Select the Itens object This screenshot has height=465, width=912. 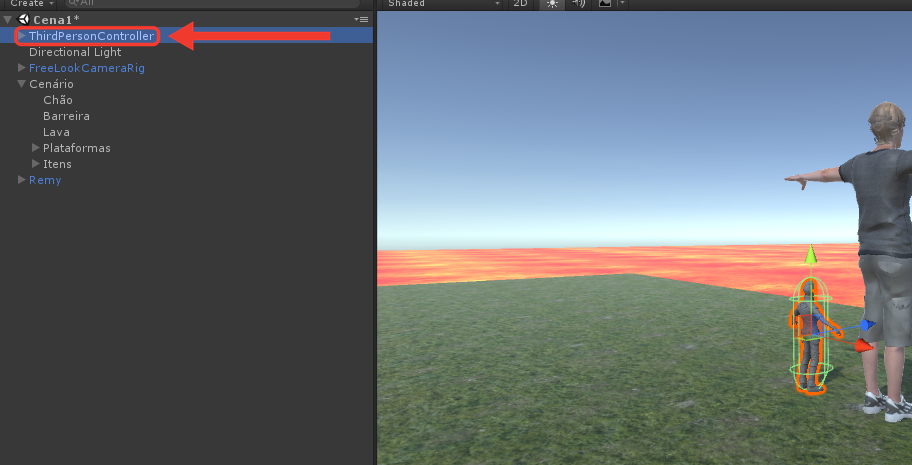(57, 164)
